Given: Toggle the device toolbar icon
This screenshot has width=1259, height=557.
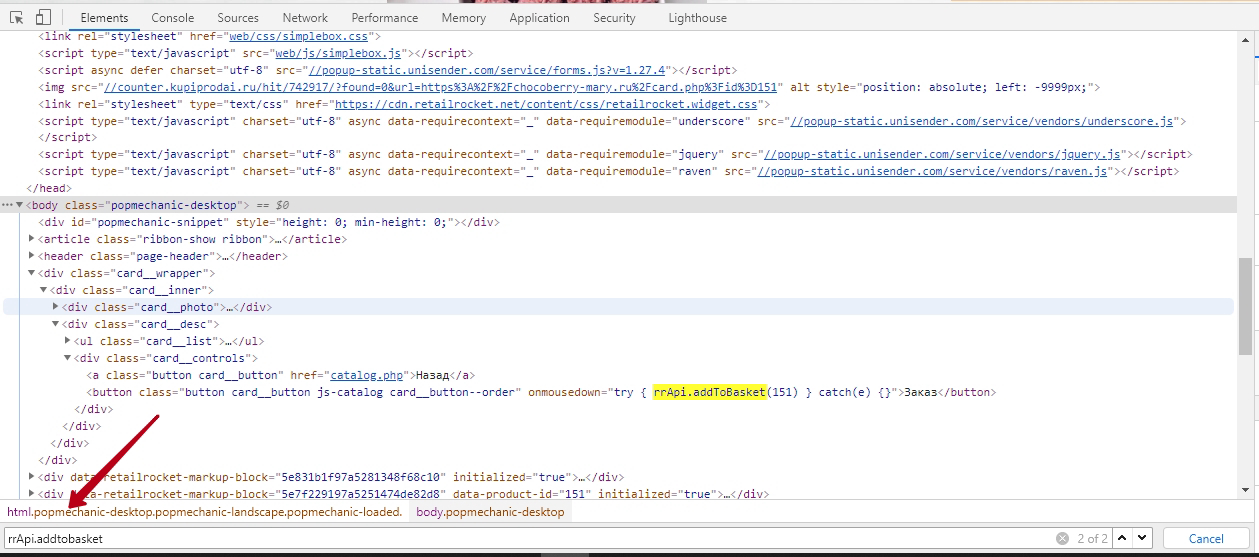Looking at the screenshot, I should pos(43,18).
